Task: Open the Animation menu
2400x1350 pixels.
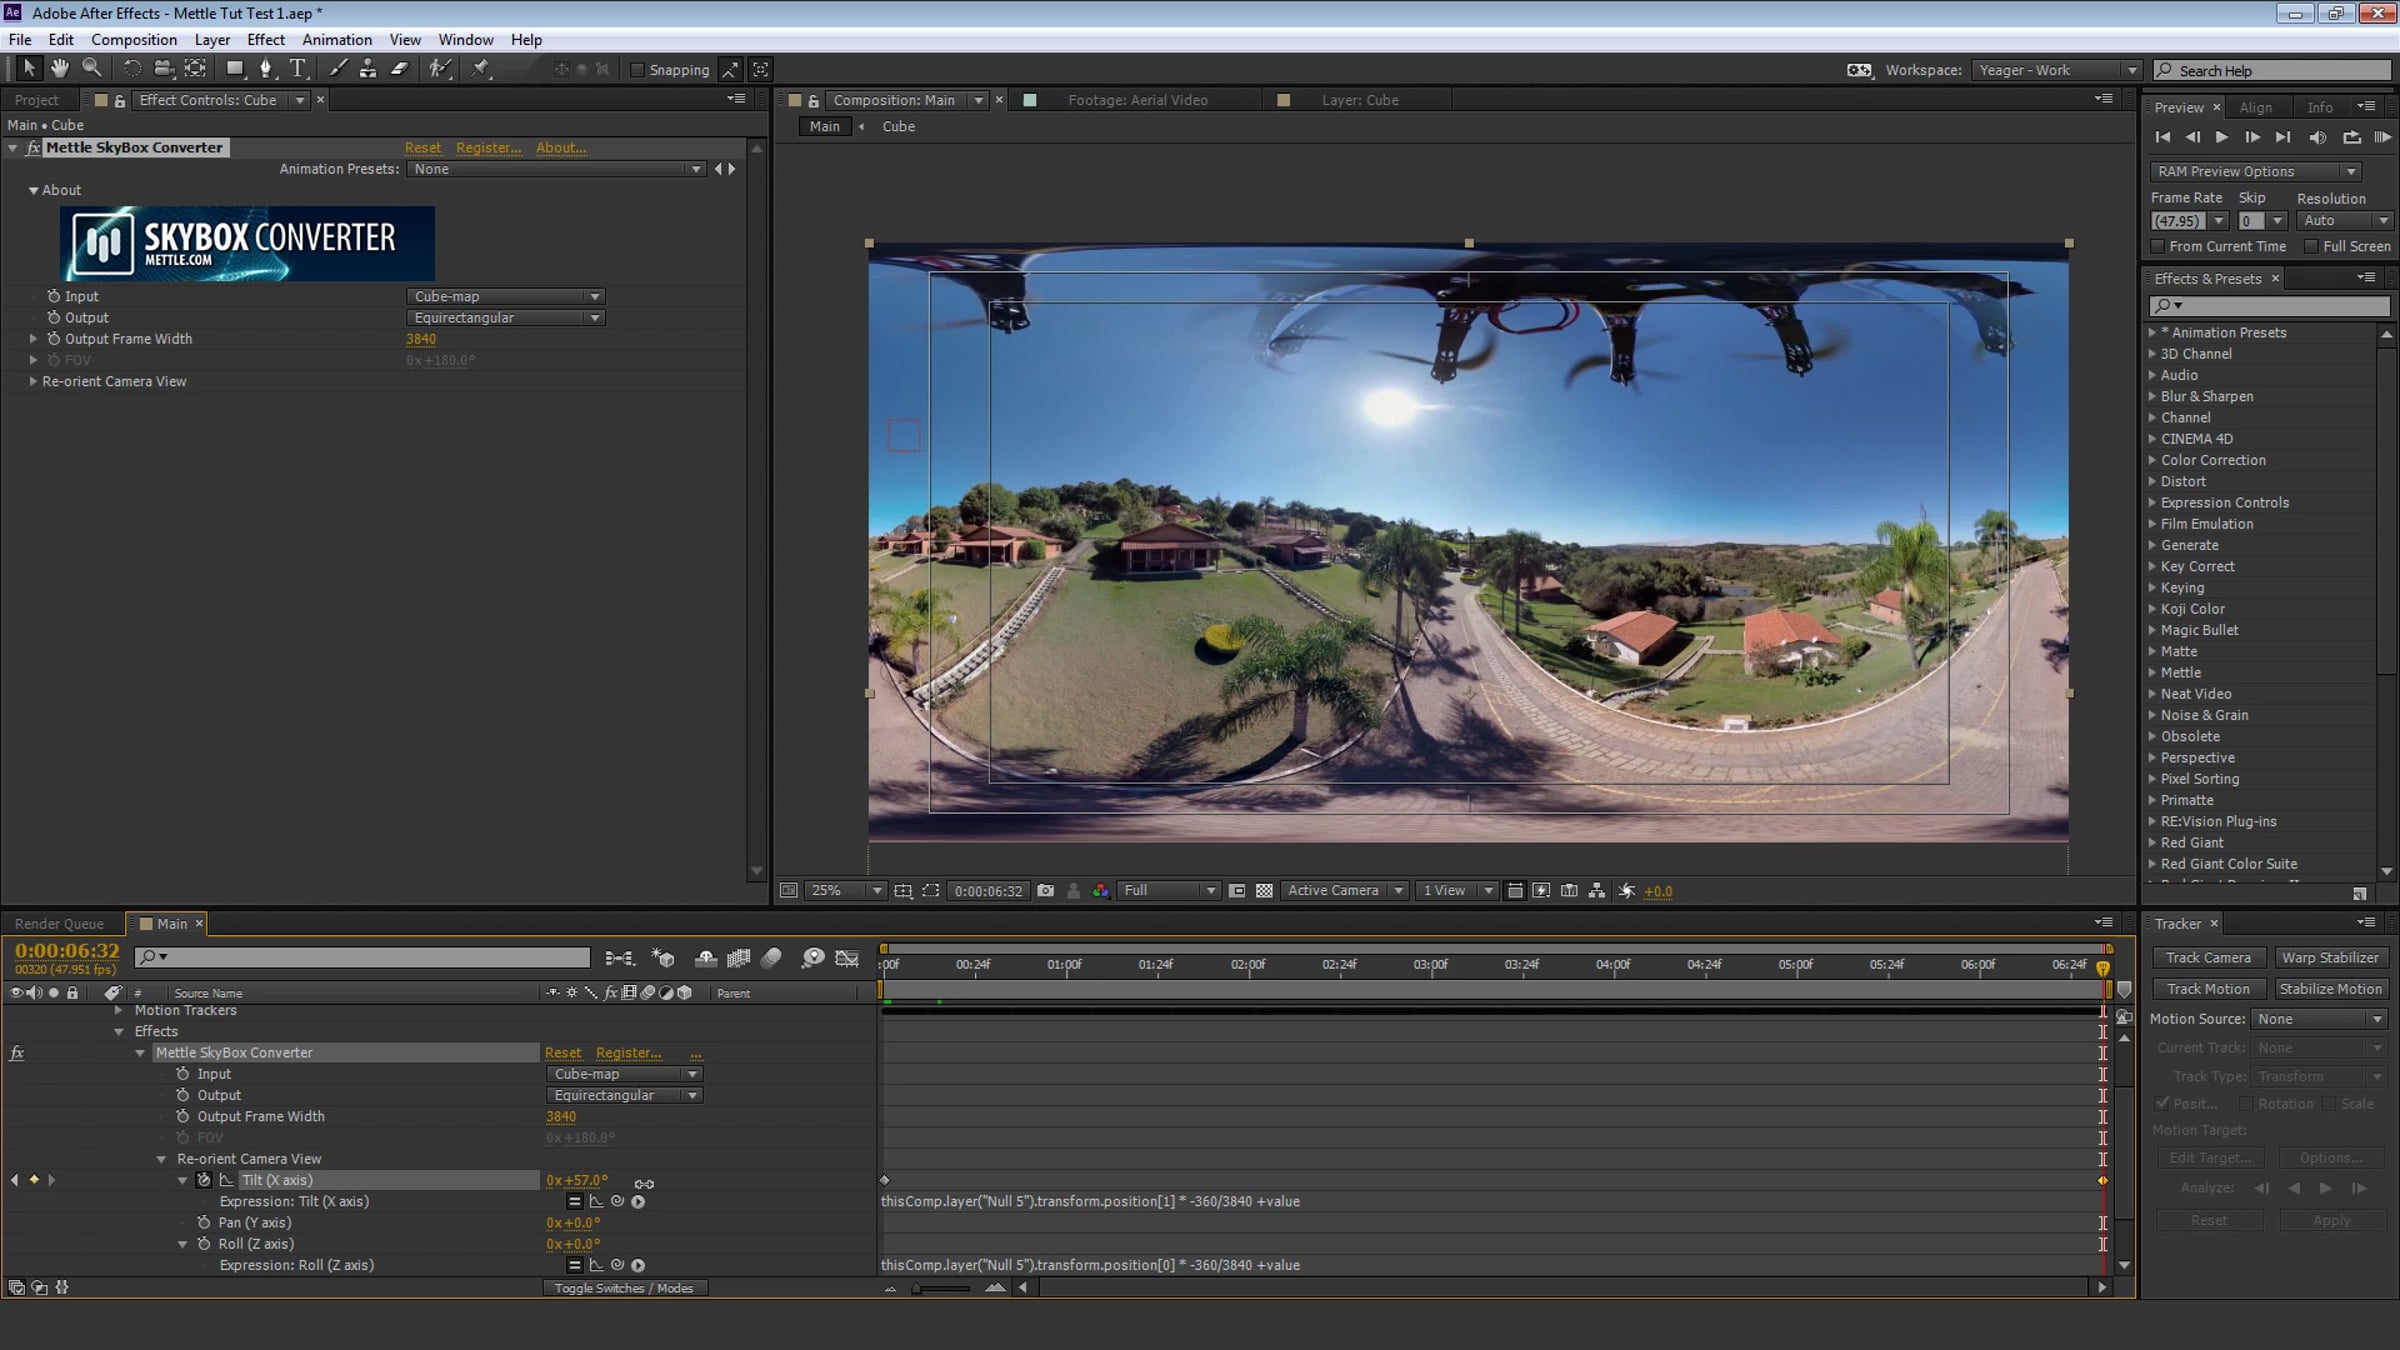Action: pyautogui.click(x=336, y=40)
